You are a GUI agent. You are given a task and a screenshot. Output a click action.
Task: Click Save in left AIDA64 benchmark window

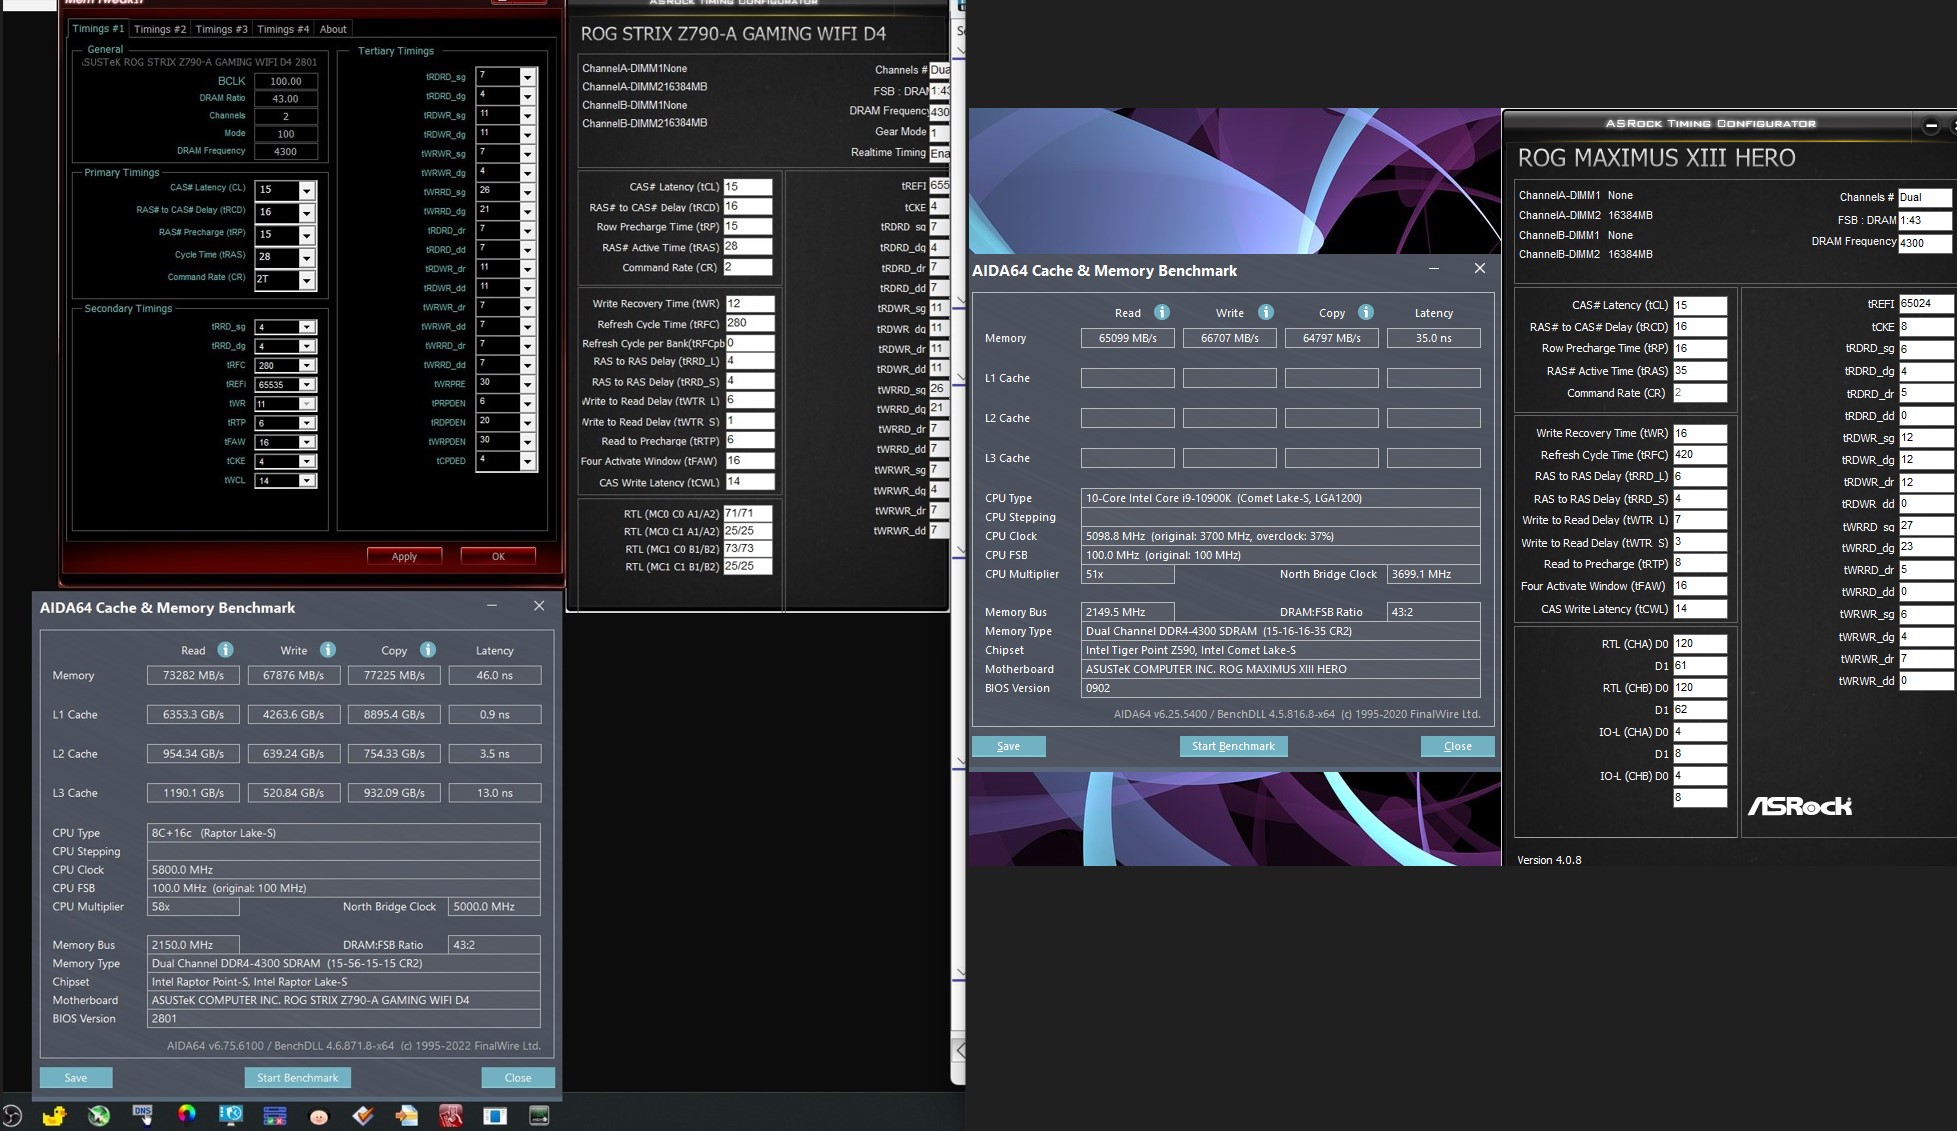click(76, 1077)
